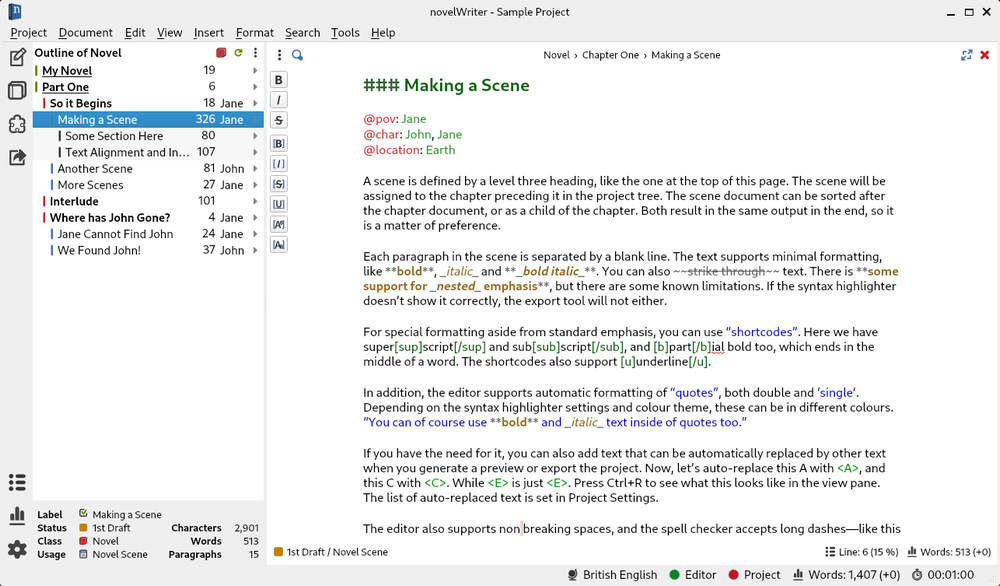Open the Edit menu
This screenshot has width=1000, height=586.
point(135,33)
